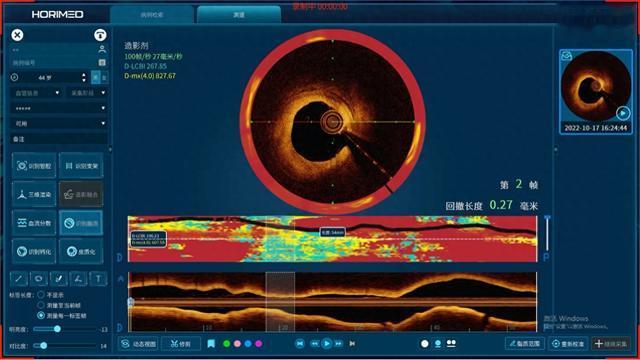
Task: Select the straight line measurement tool
Action: 19,279
